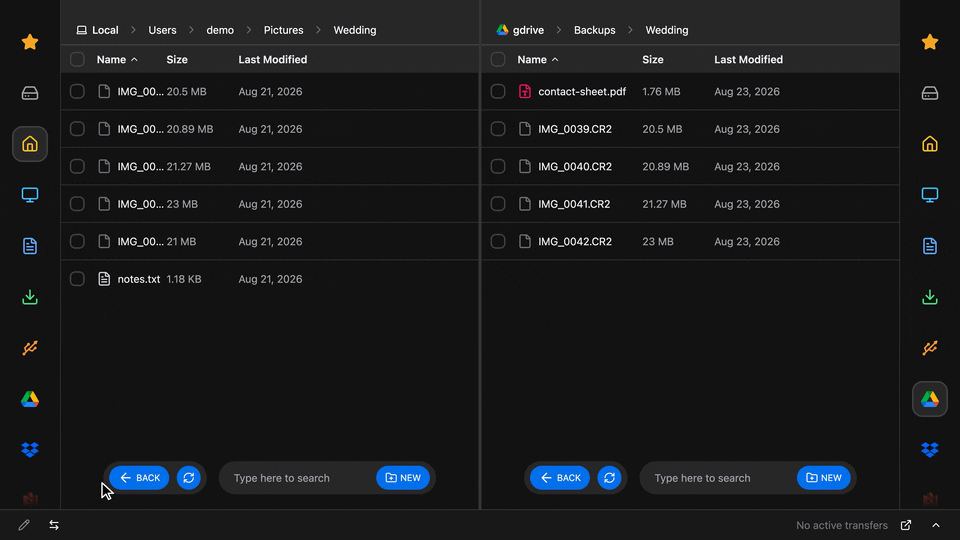
Task: Refresh the gdrive Wedding folder pane
Action: (609, 478)
